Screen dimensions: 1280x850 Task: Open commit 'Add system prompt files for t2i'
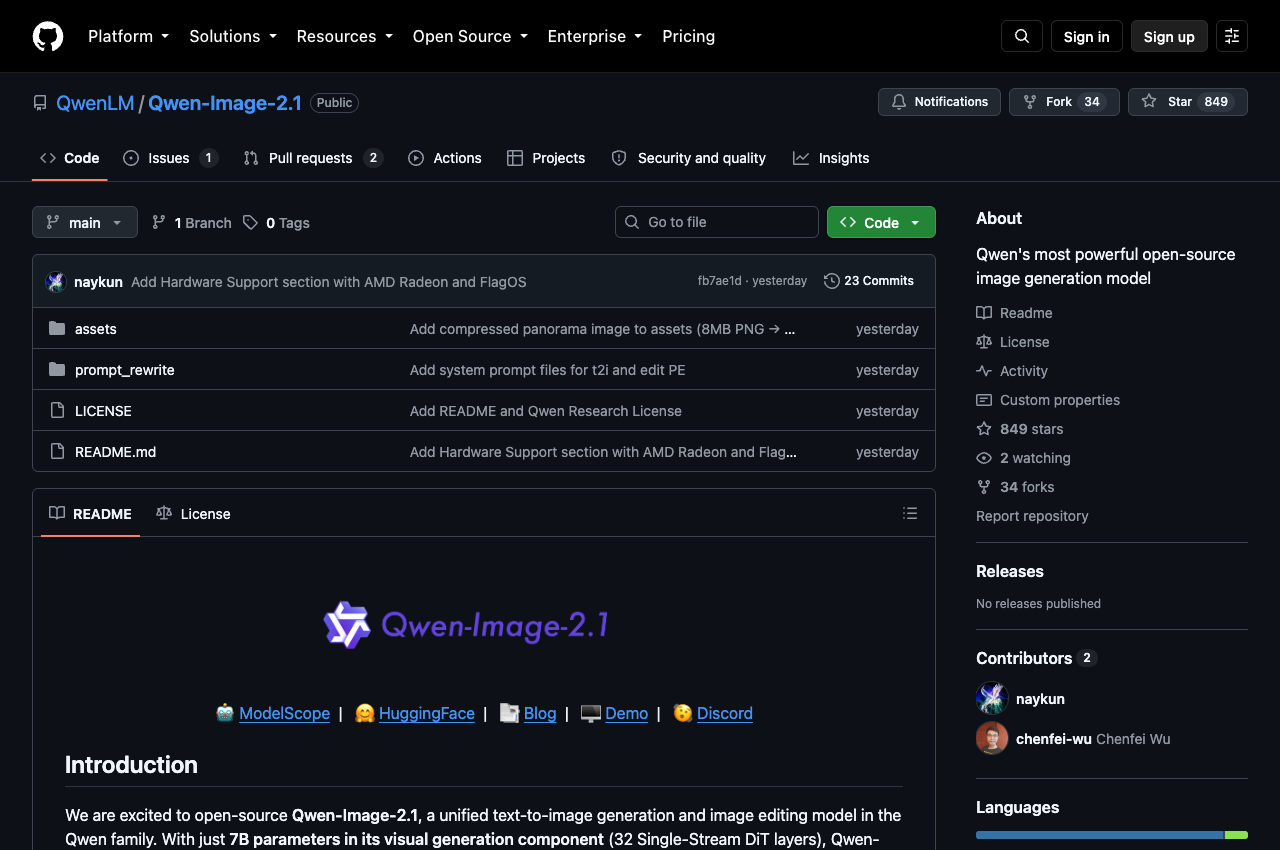click(x=548, y=370)
